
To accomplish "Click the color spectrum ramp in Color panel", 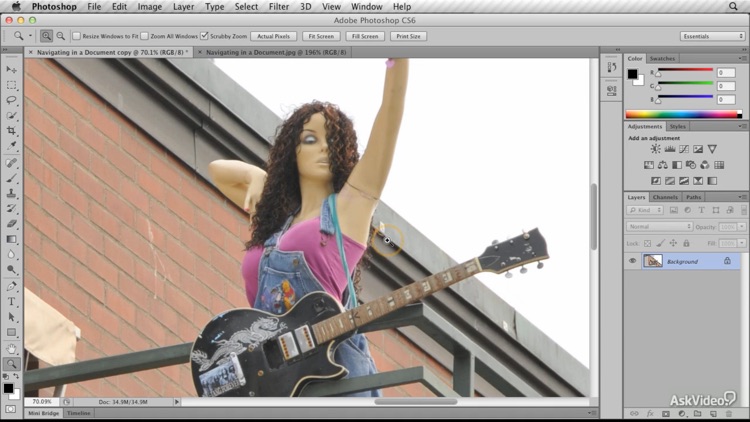I will point(684,115).
